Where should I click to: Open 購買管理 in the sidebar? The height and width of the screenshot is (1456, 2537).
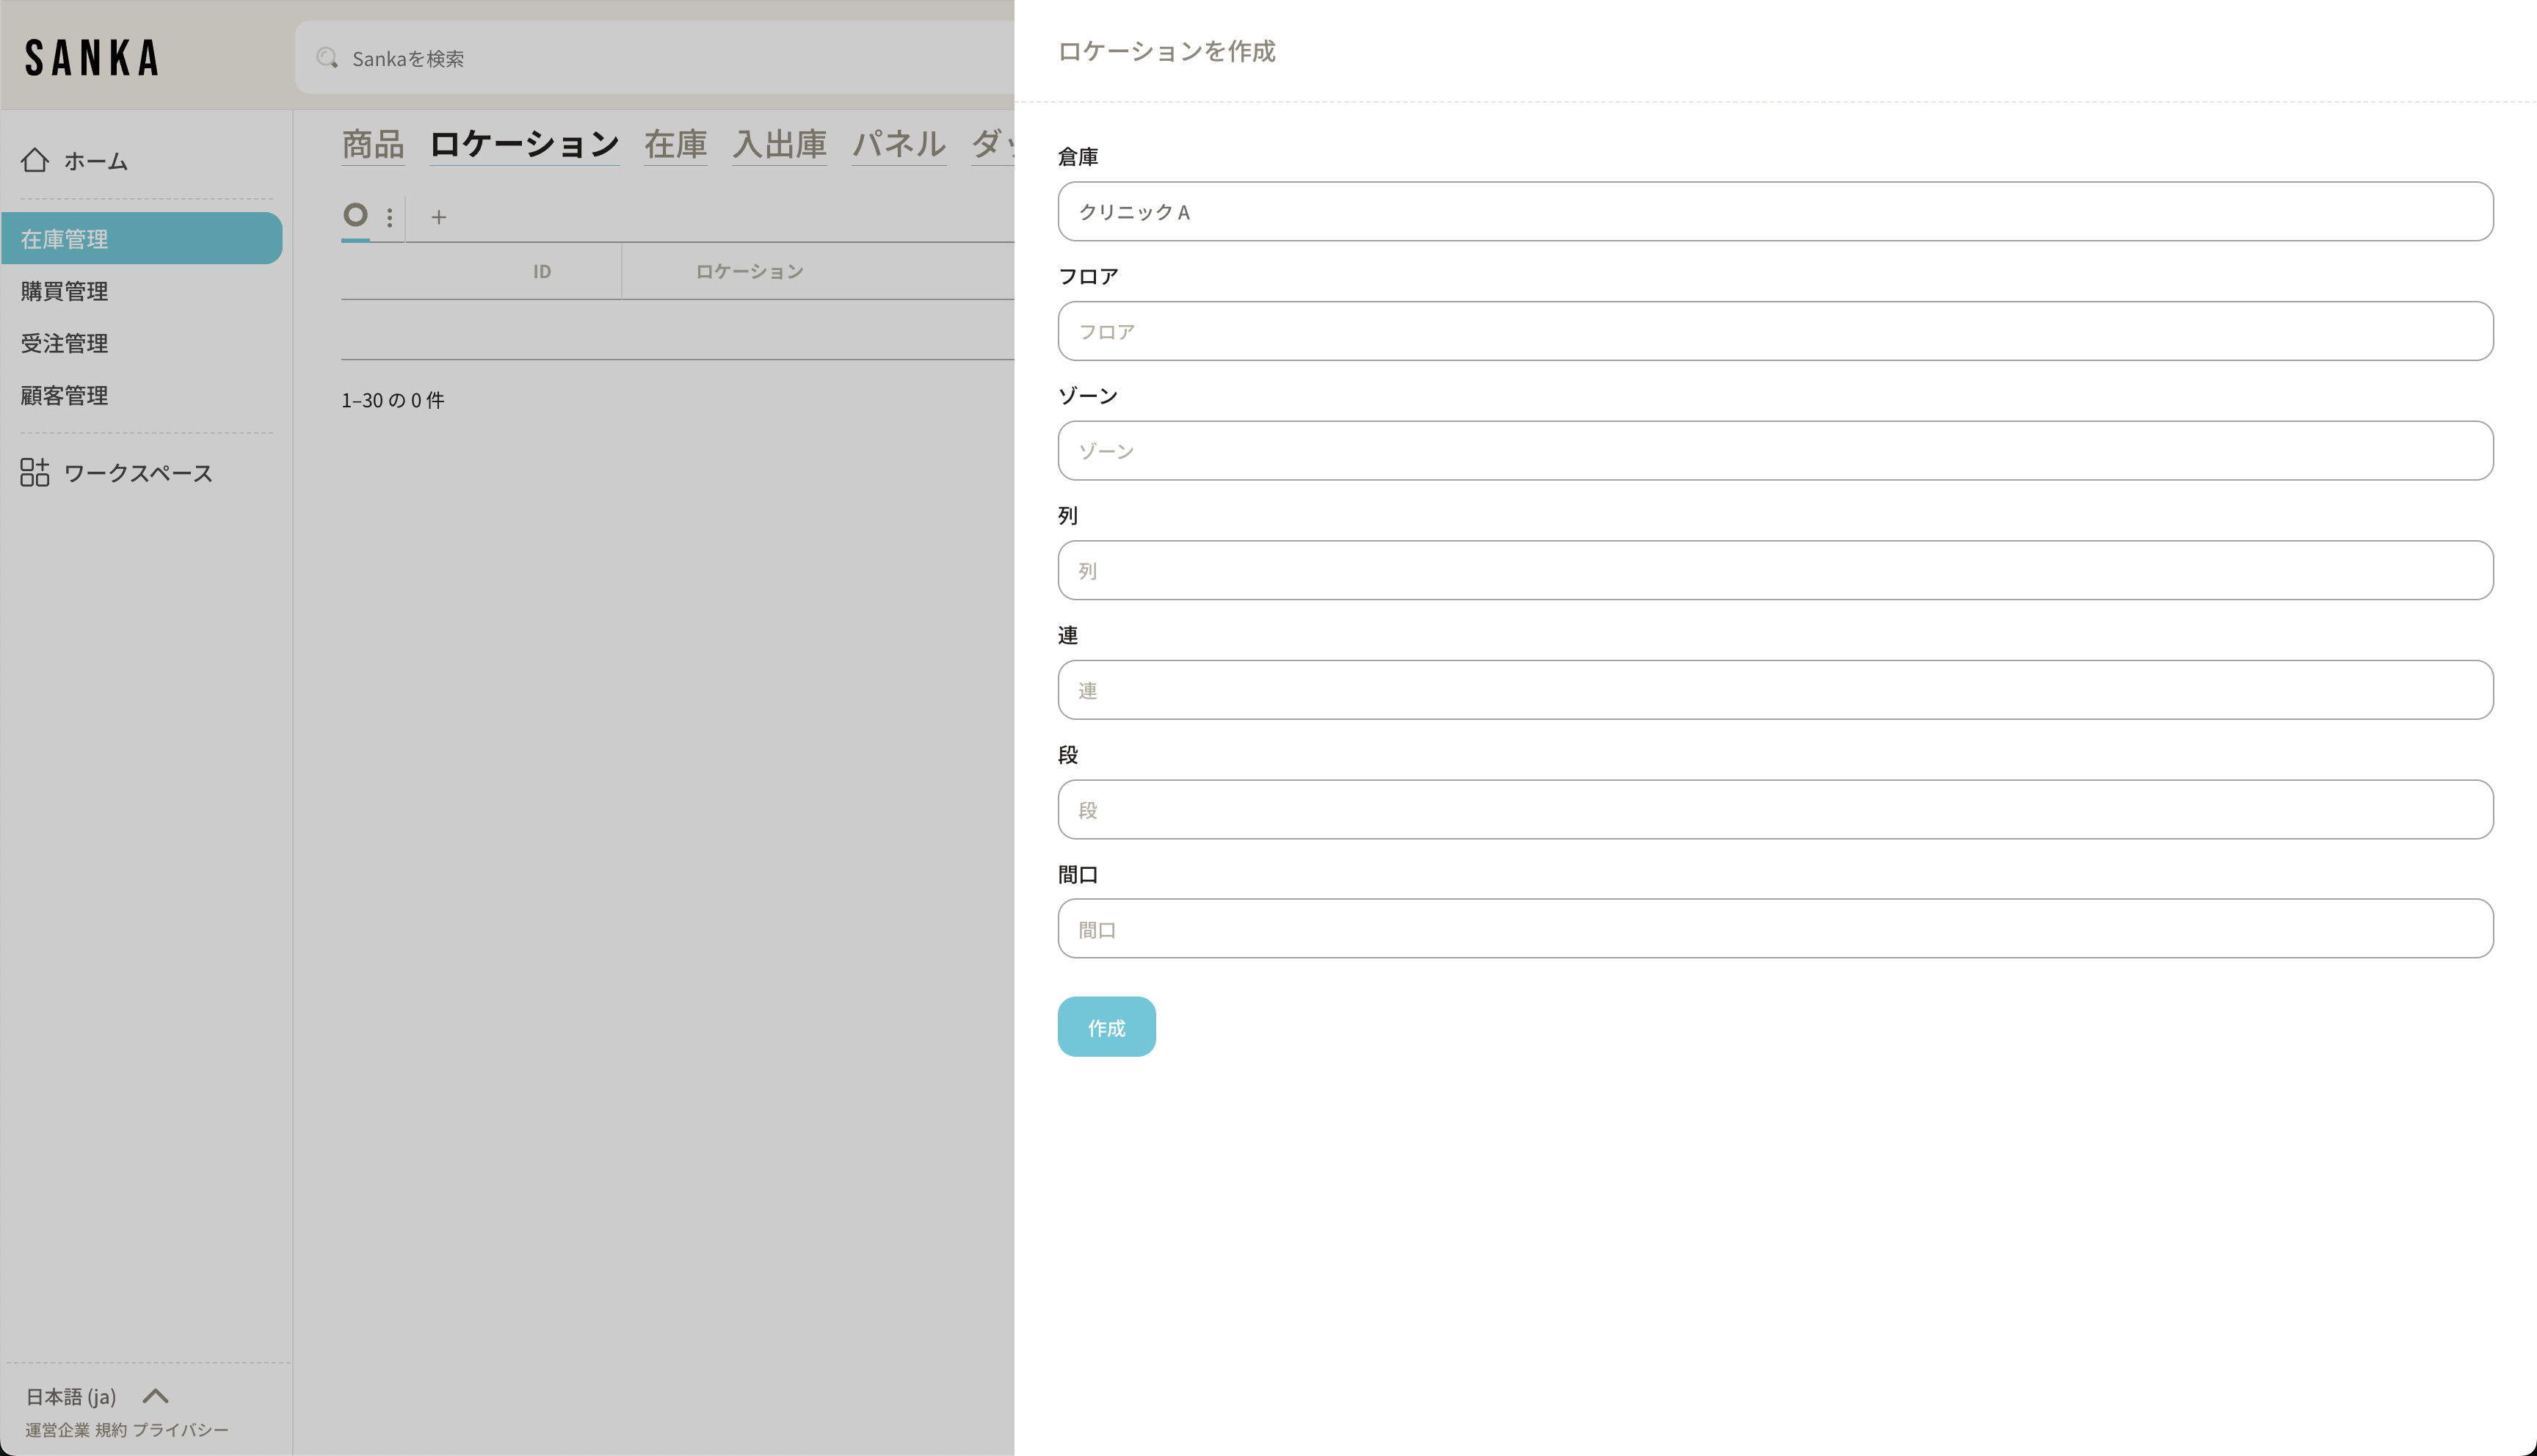pyautogui.click(x=65, y=291)
